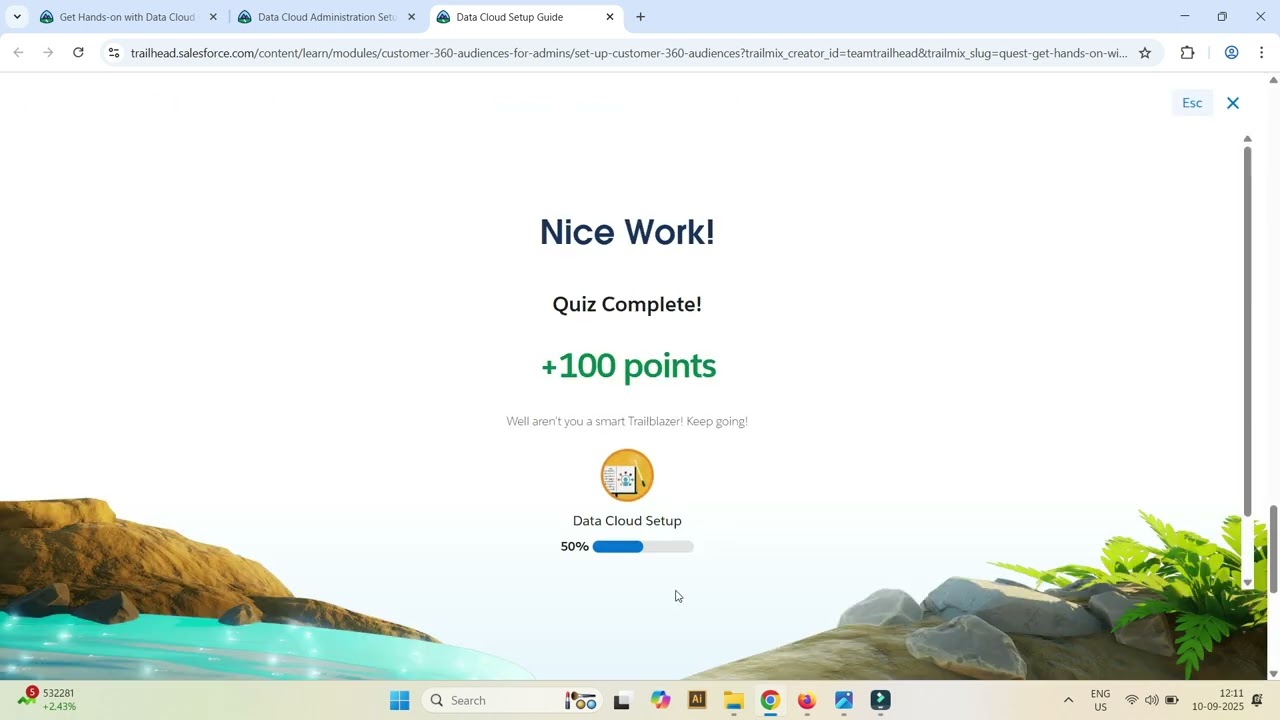This screenshot has height=720, width=1280.
Task: Open the Wi-Fi network settings icon
Action: tap(1132, 700)
